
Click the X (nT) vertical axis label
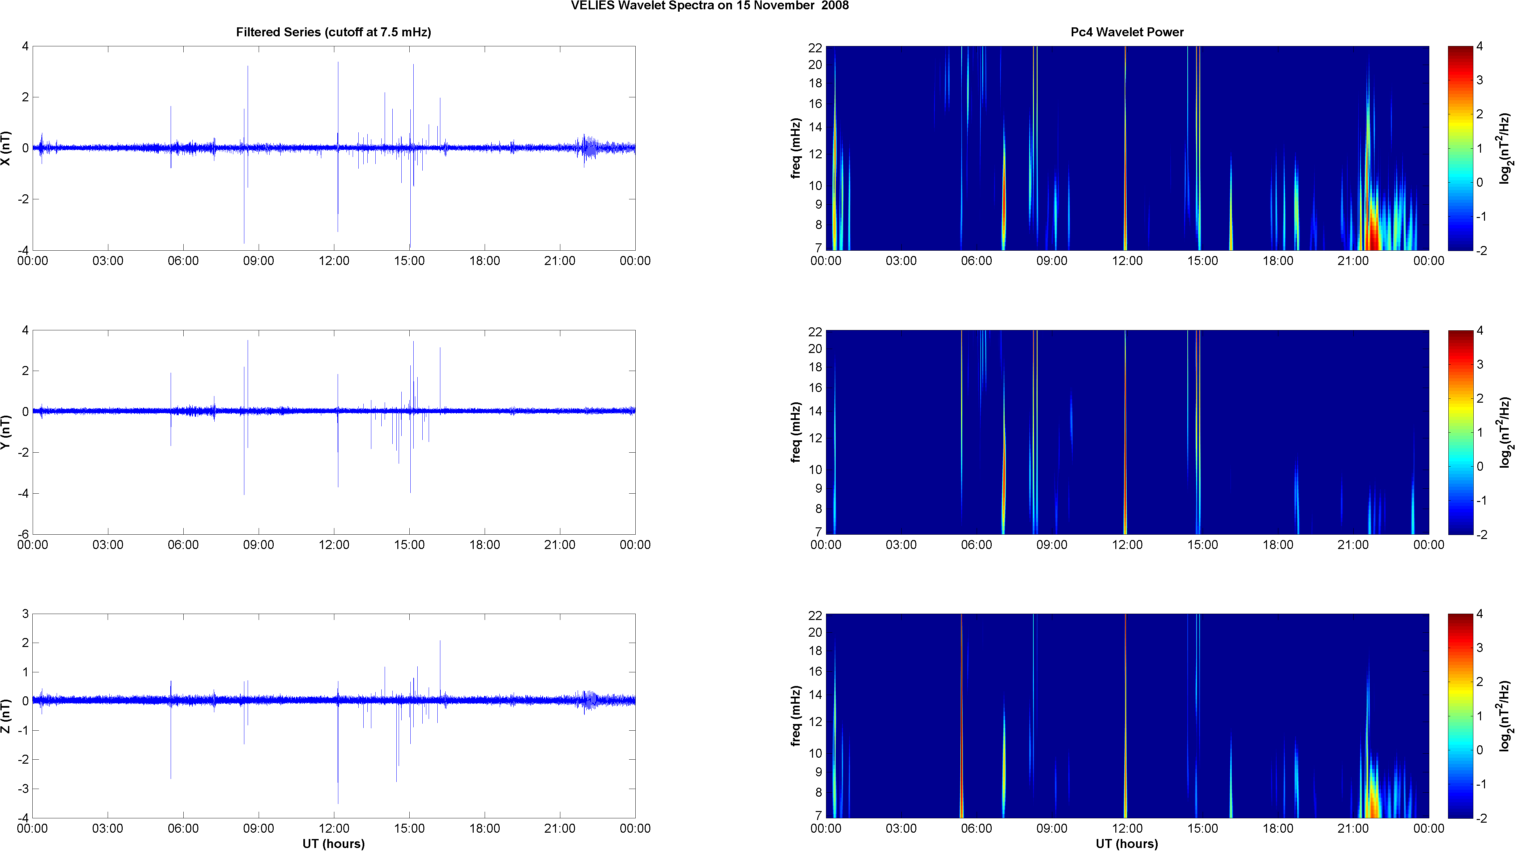point(7,148)
